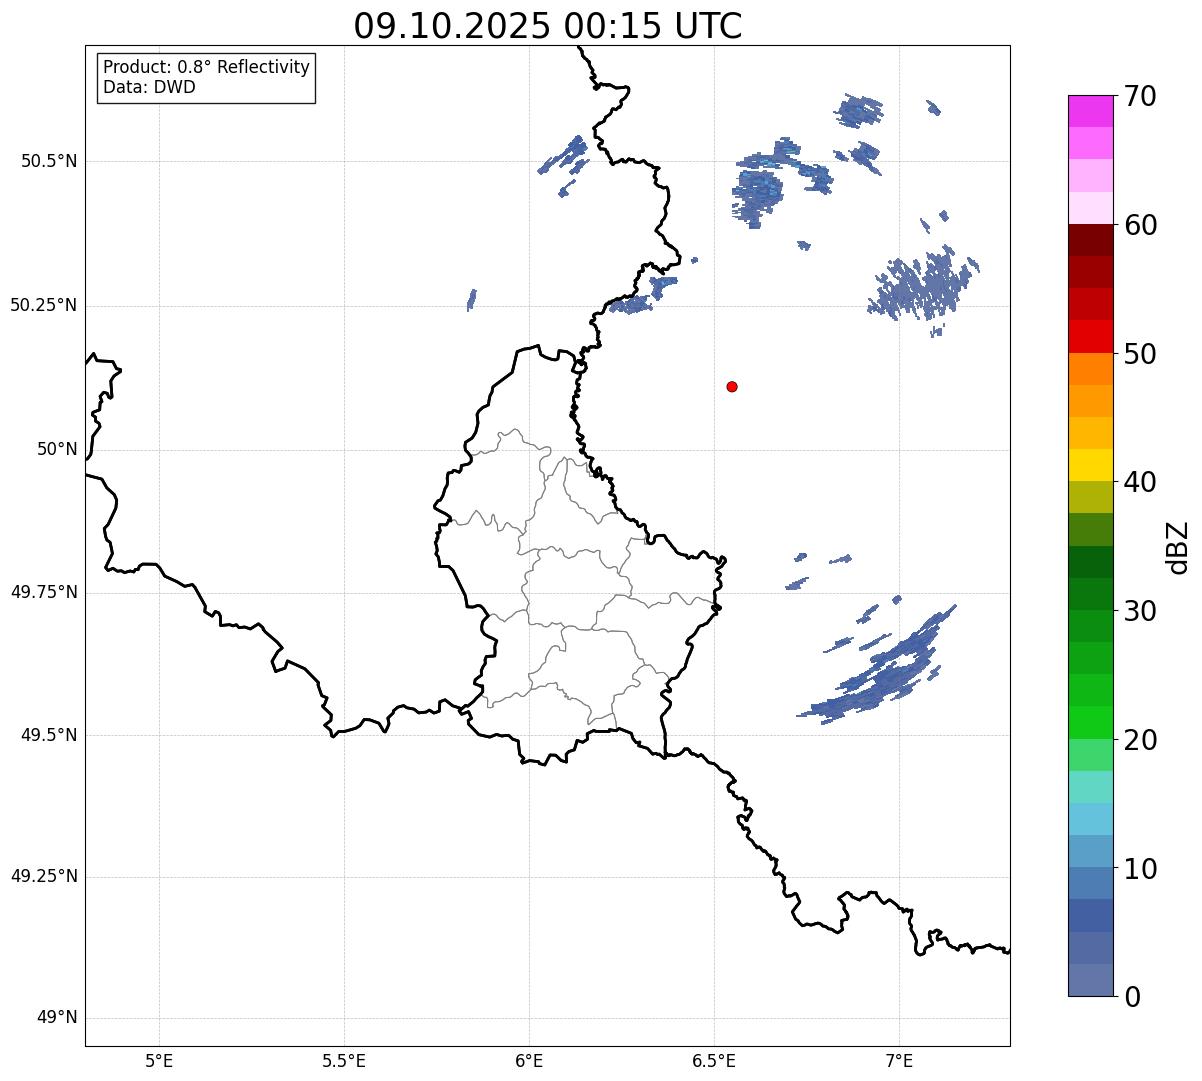1202x1081 pixels.
Task: Click the 49.5°N latitude label
Action: (x=49, y=735)
